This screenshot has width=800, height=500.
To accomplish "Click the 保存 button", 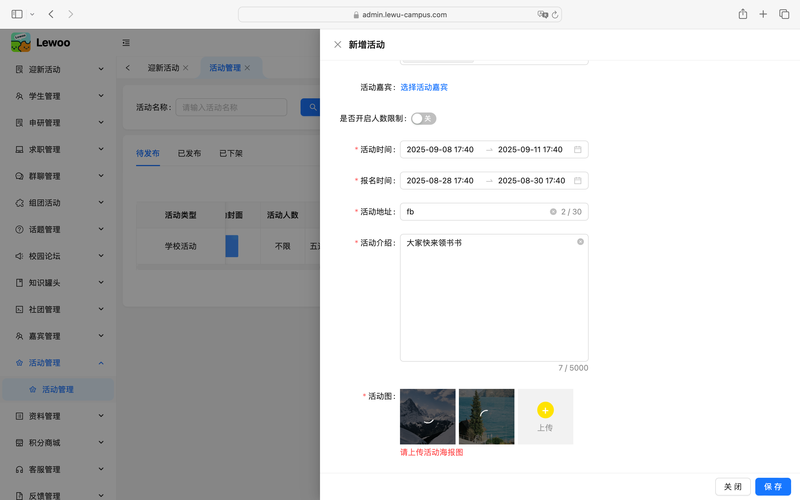I will 772,487.
